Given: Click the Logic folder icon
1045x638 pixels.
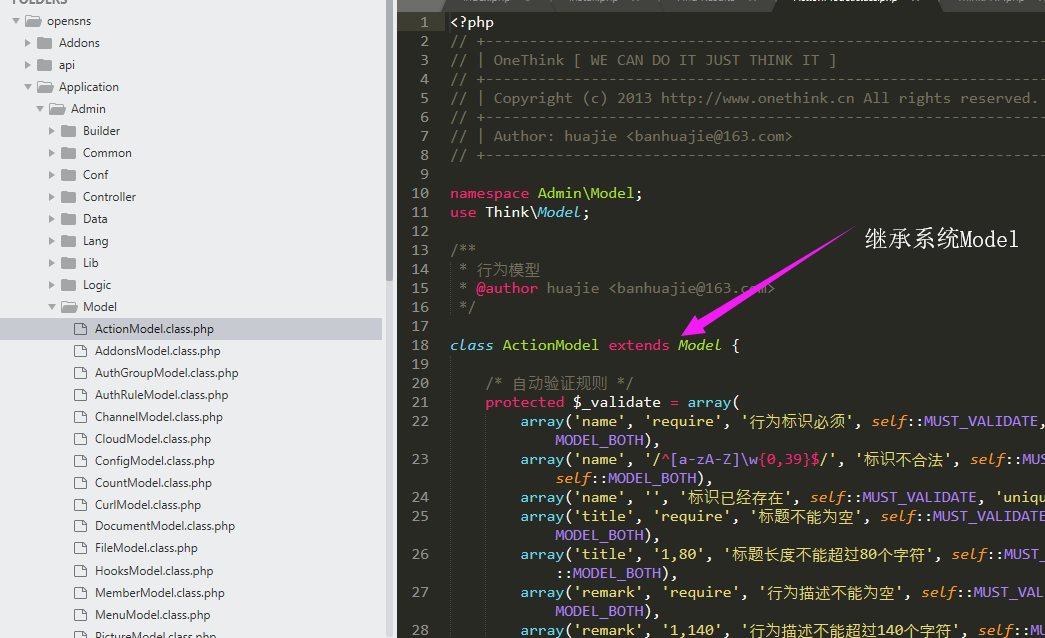Looking at the screenshot, I should (69, 285).
